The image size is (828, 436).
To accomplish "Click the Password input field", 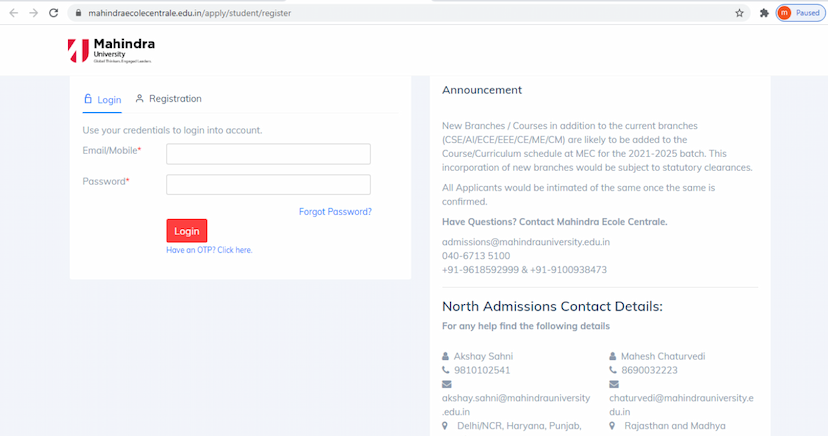I will (268, 185).
